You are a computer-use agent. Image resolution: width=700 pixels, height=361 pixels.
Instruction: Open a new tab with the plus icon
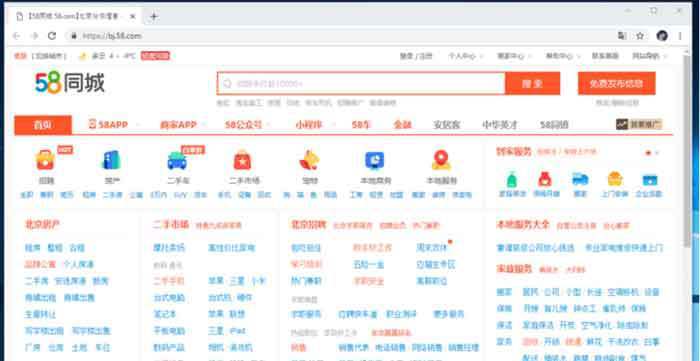coord(154,17)
